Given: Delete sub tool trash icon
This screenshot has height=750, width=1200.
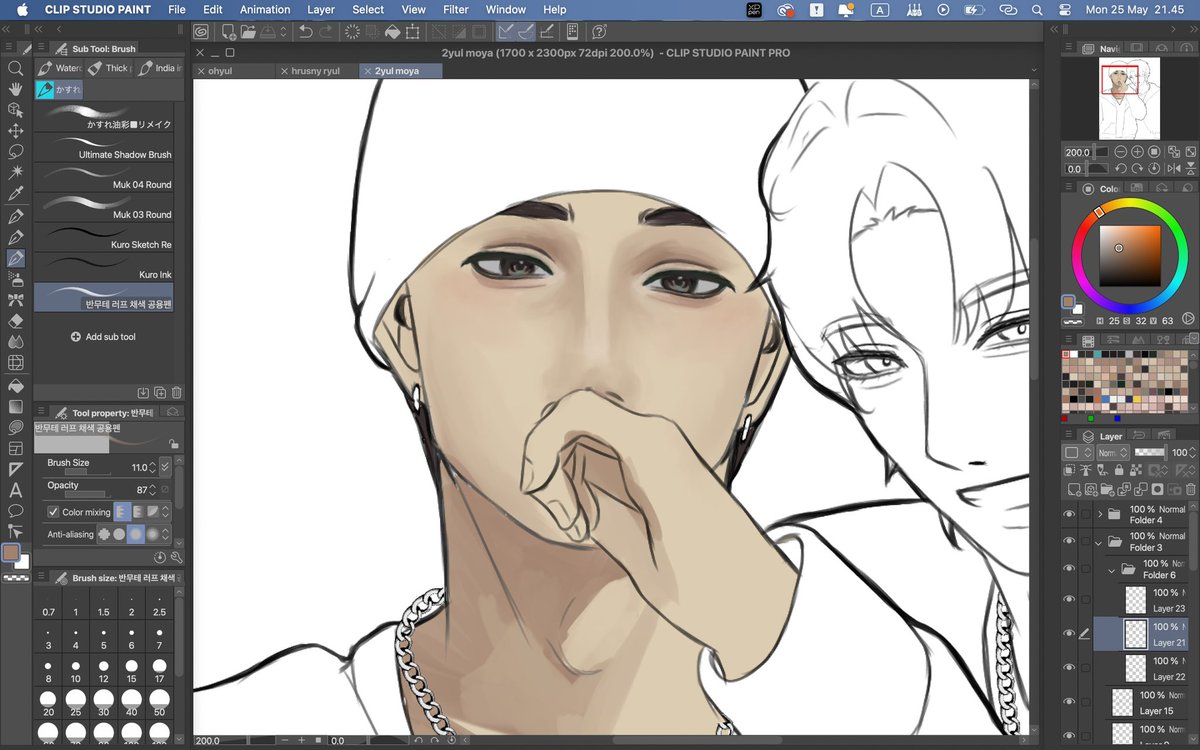Looking at the screenshot, I should click(x=177, y=393).
